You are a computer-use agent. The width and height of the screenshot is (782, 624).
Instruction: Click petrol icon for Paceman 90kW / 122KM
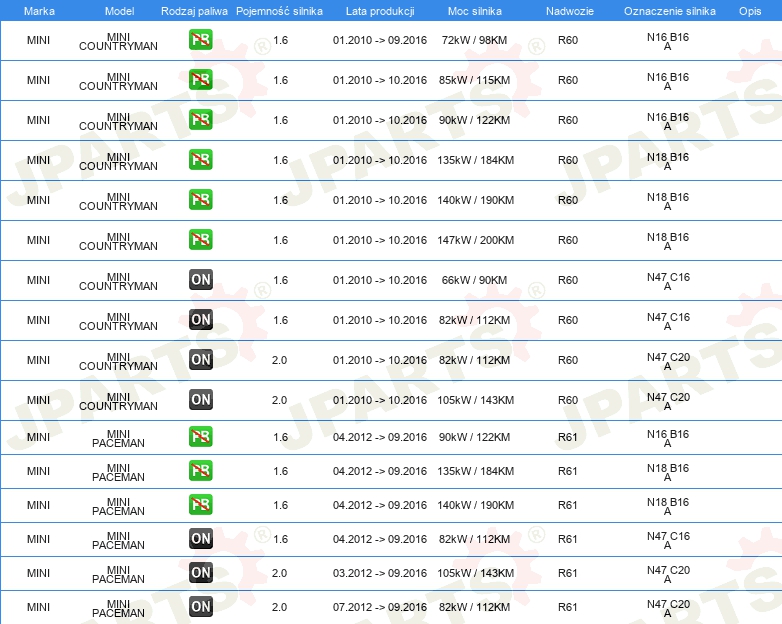pyautogui.click(x=200, y=437)
